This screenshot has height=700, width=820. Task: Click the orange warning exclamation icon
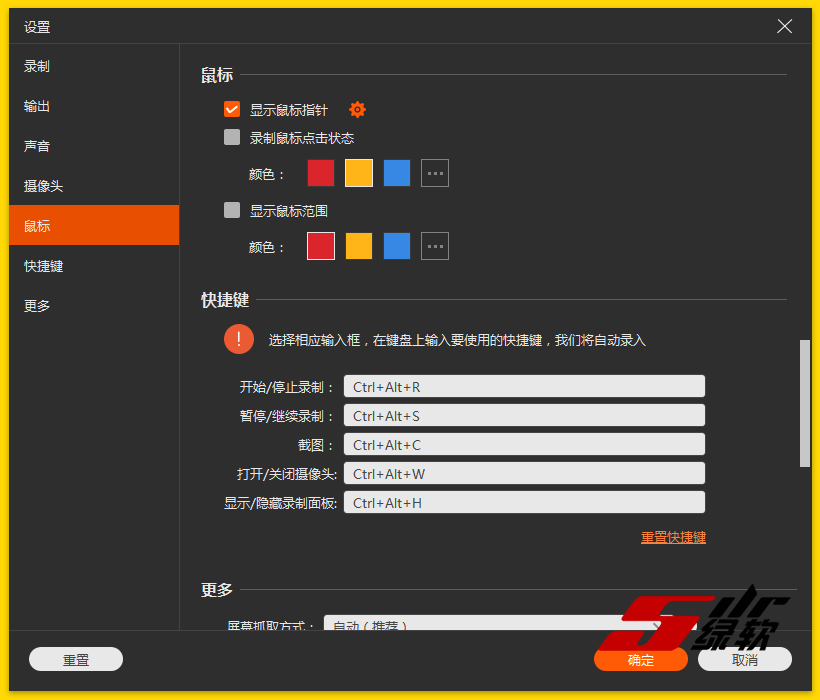[239, 339]
